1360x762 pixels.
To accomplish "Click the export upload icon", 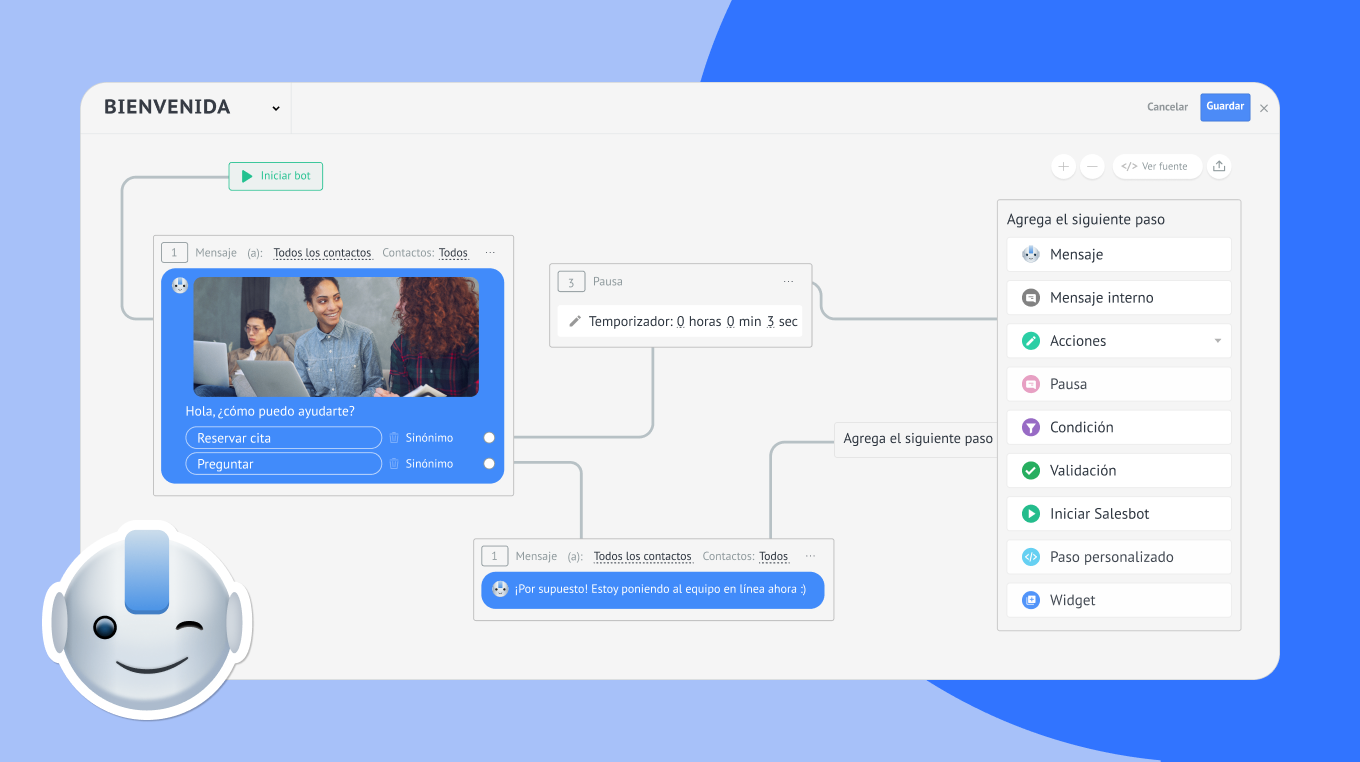I will tap(1218, 166).
